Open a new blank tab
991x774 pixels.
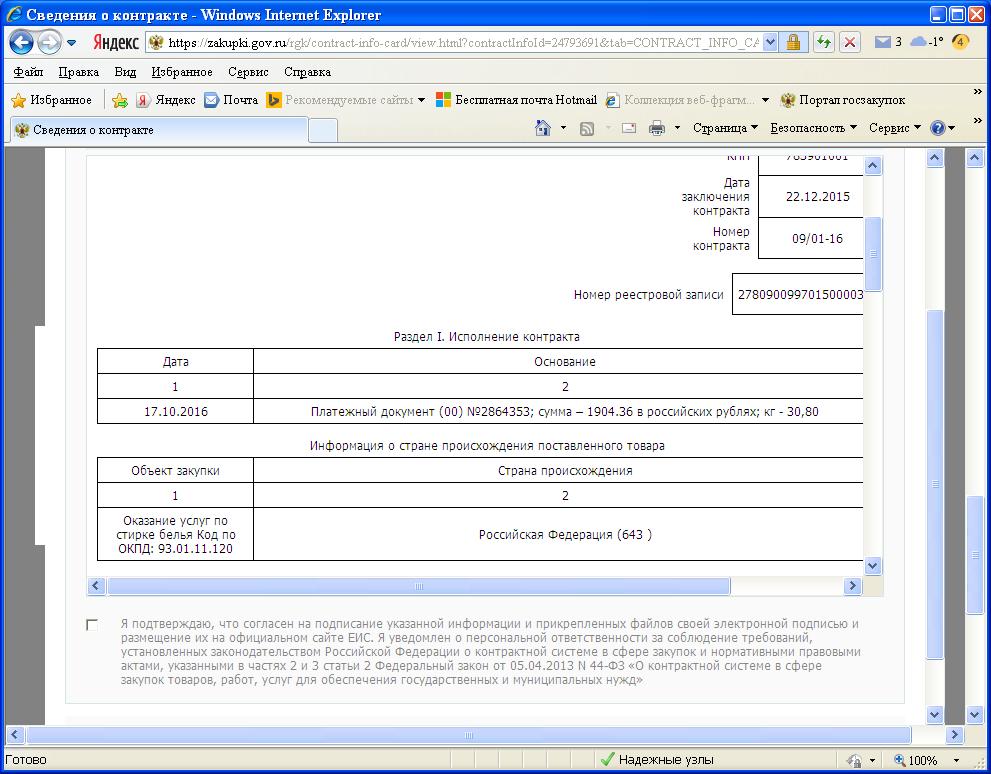323,131
